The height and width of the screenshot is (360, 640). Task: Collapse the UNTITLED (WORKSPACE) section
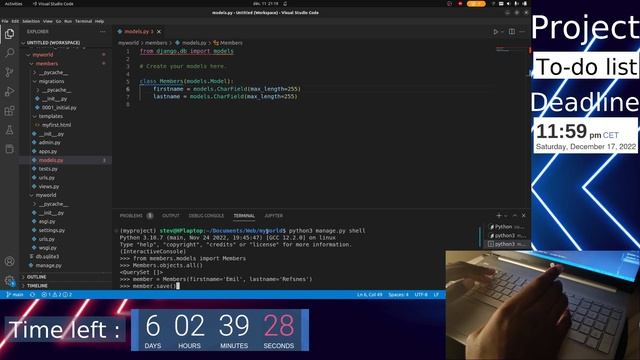point(65,42)
